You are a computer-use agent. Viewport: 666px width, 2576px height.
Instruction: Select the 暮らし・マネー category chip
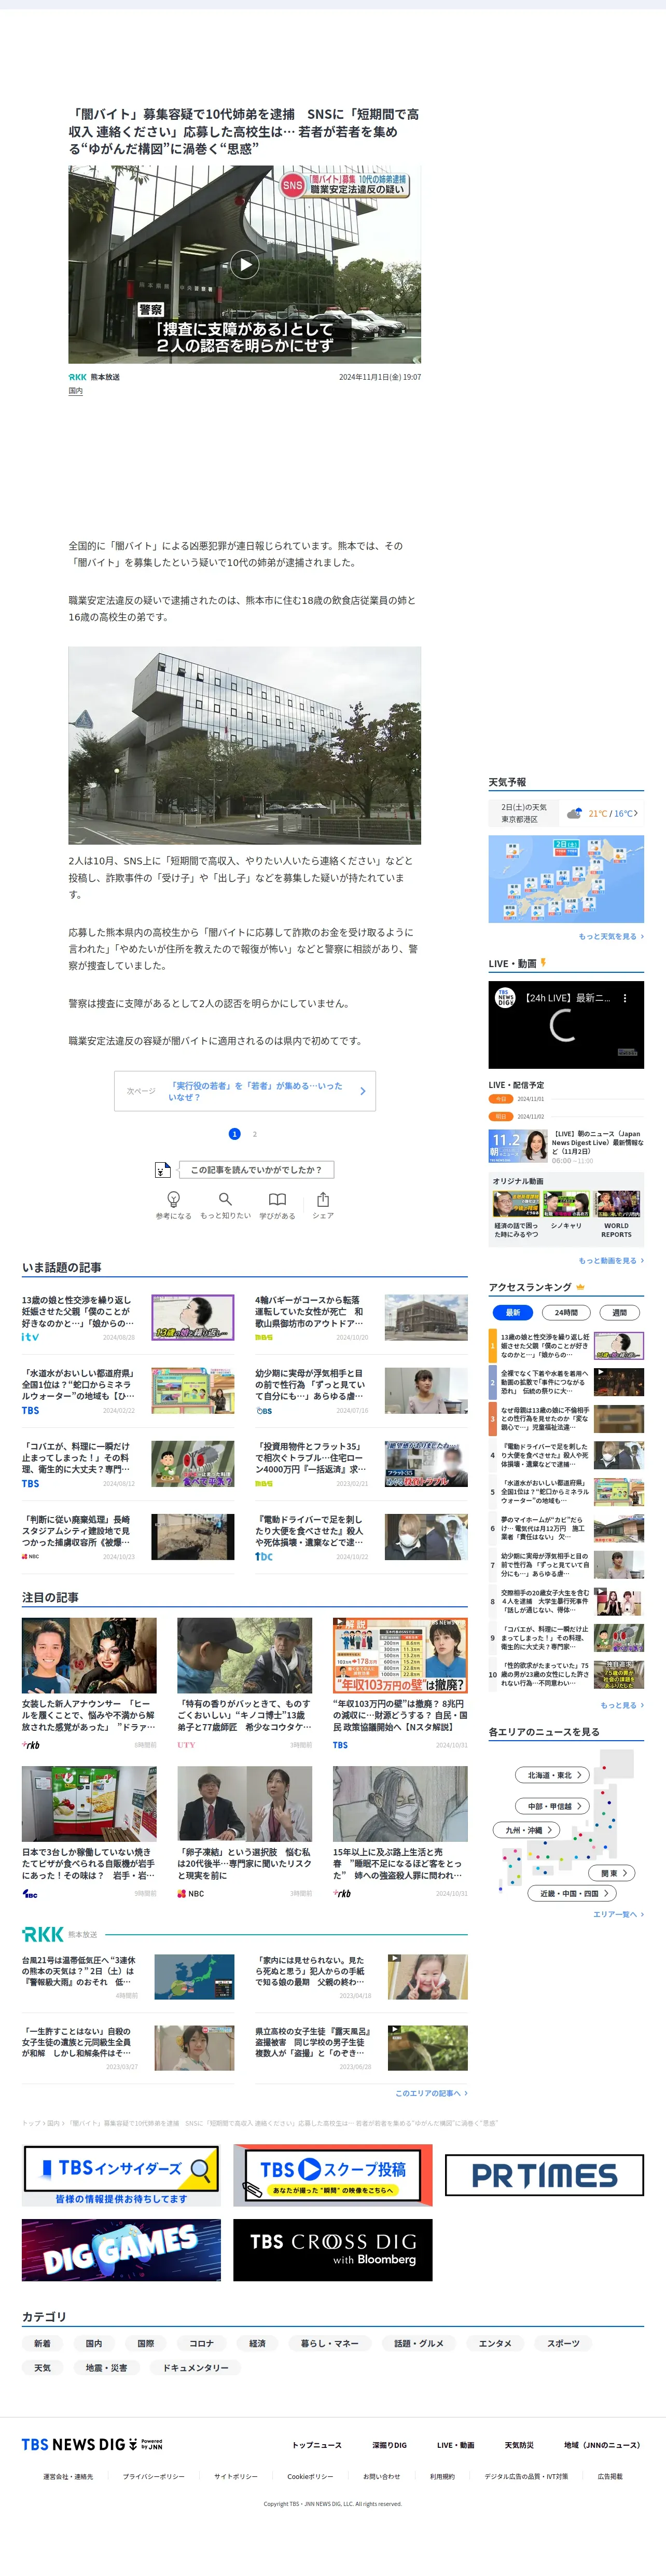(329, 2343)
